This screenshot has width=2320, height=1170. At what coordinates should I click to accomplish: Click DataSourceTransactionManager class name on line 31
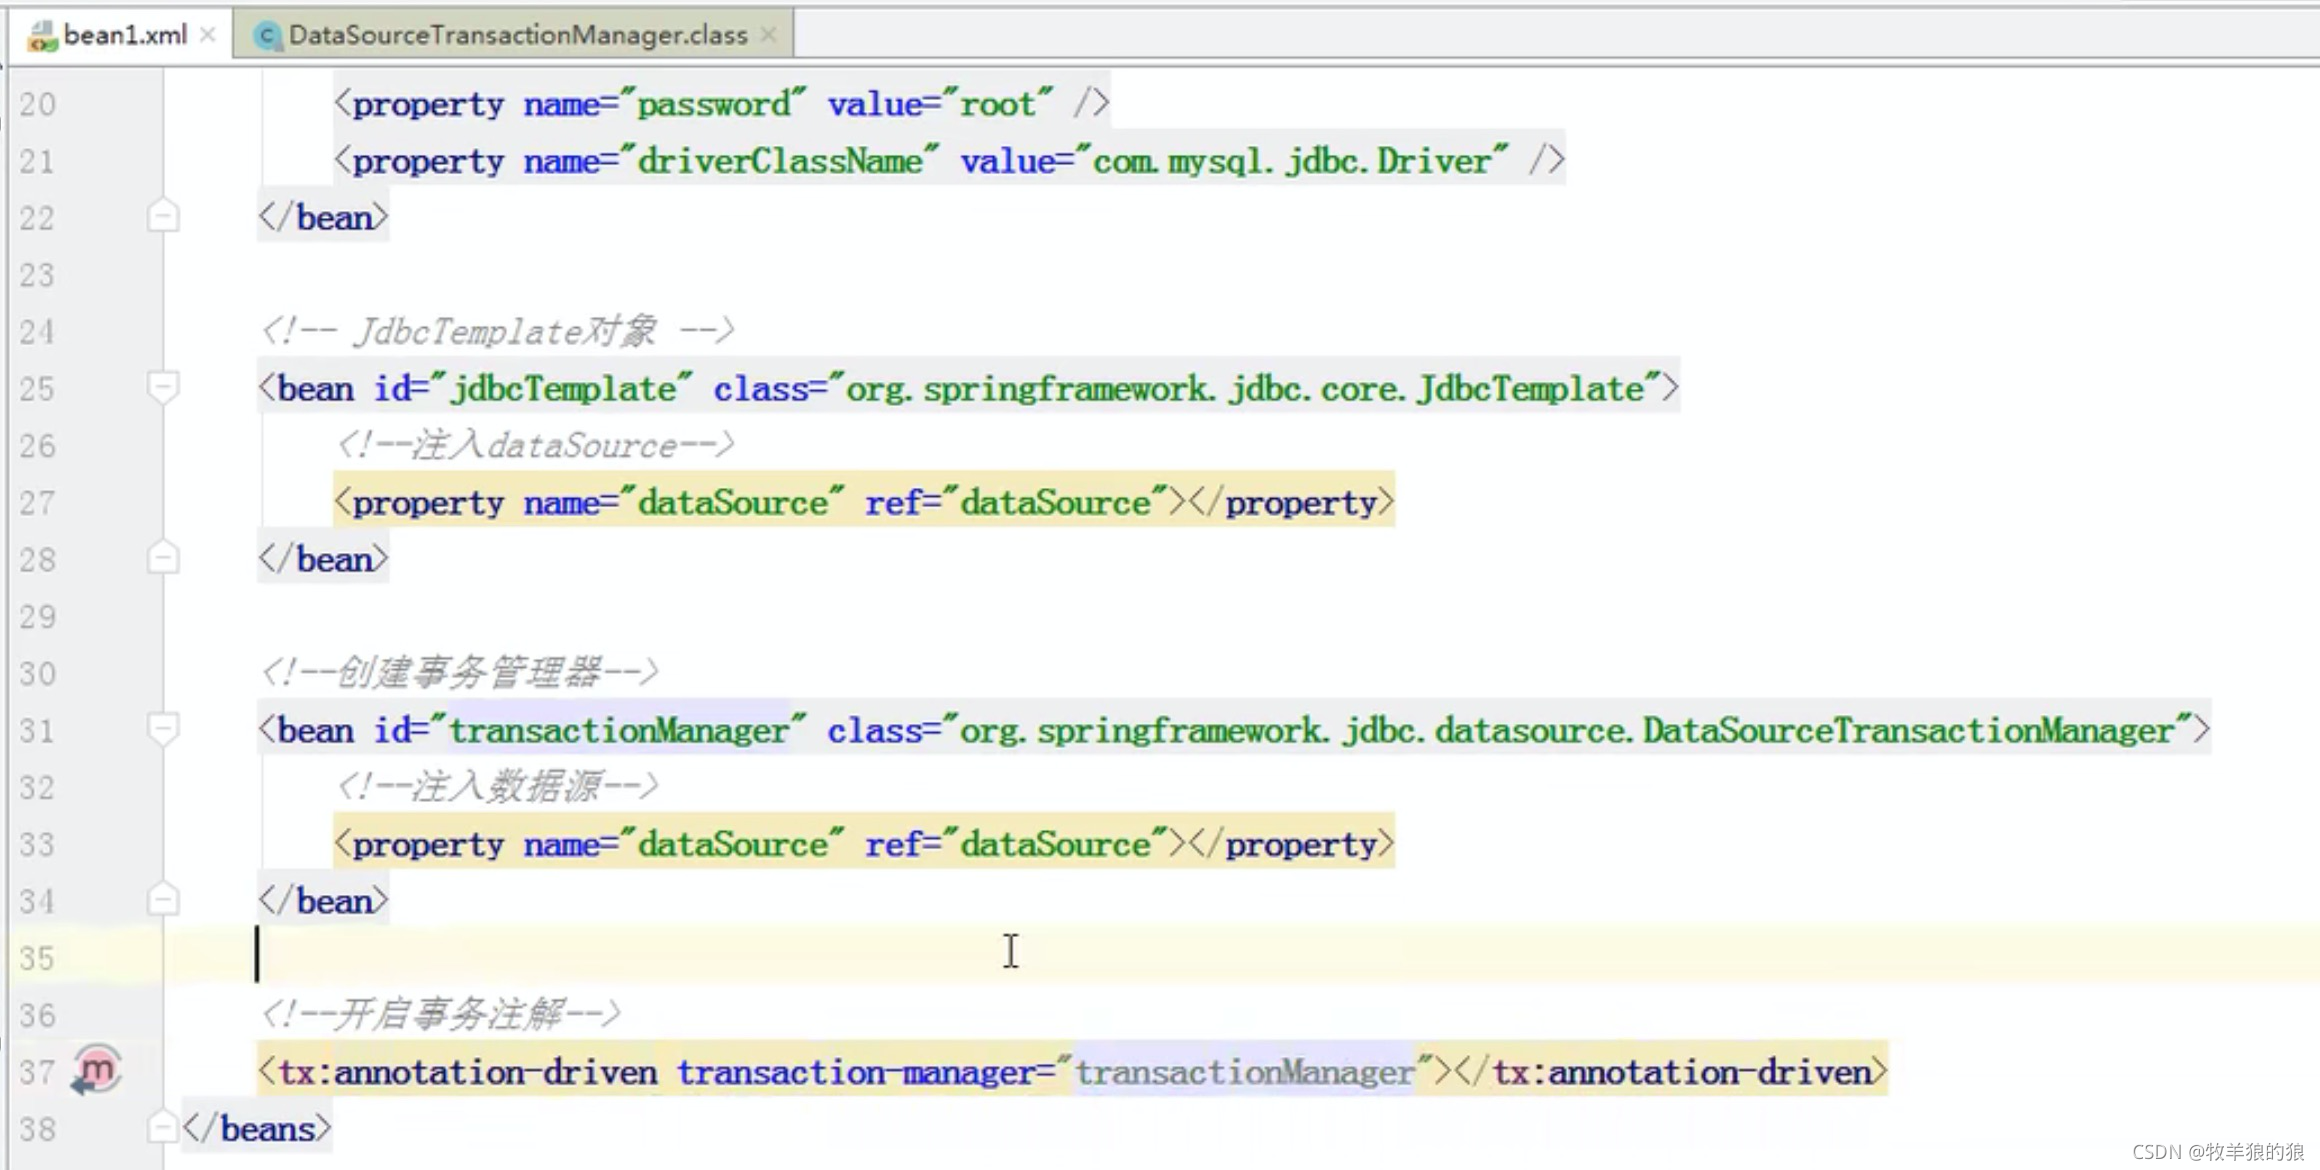coord(1908,731)
